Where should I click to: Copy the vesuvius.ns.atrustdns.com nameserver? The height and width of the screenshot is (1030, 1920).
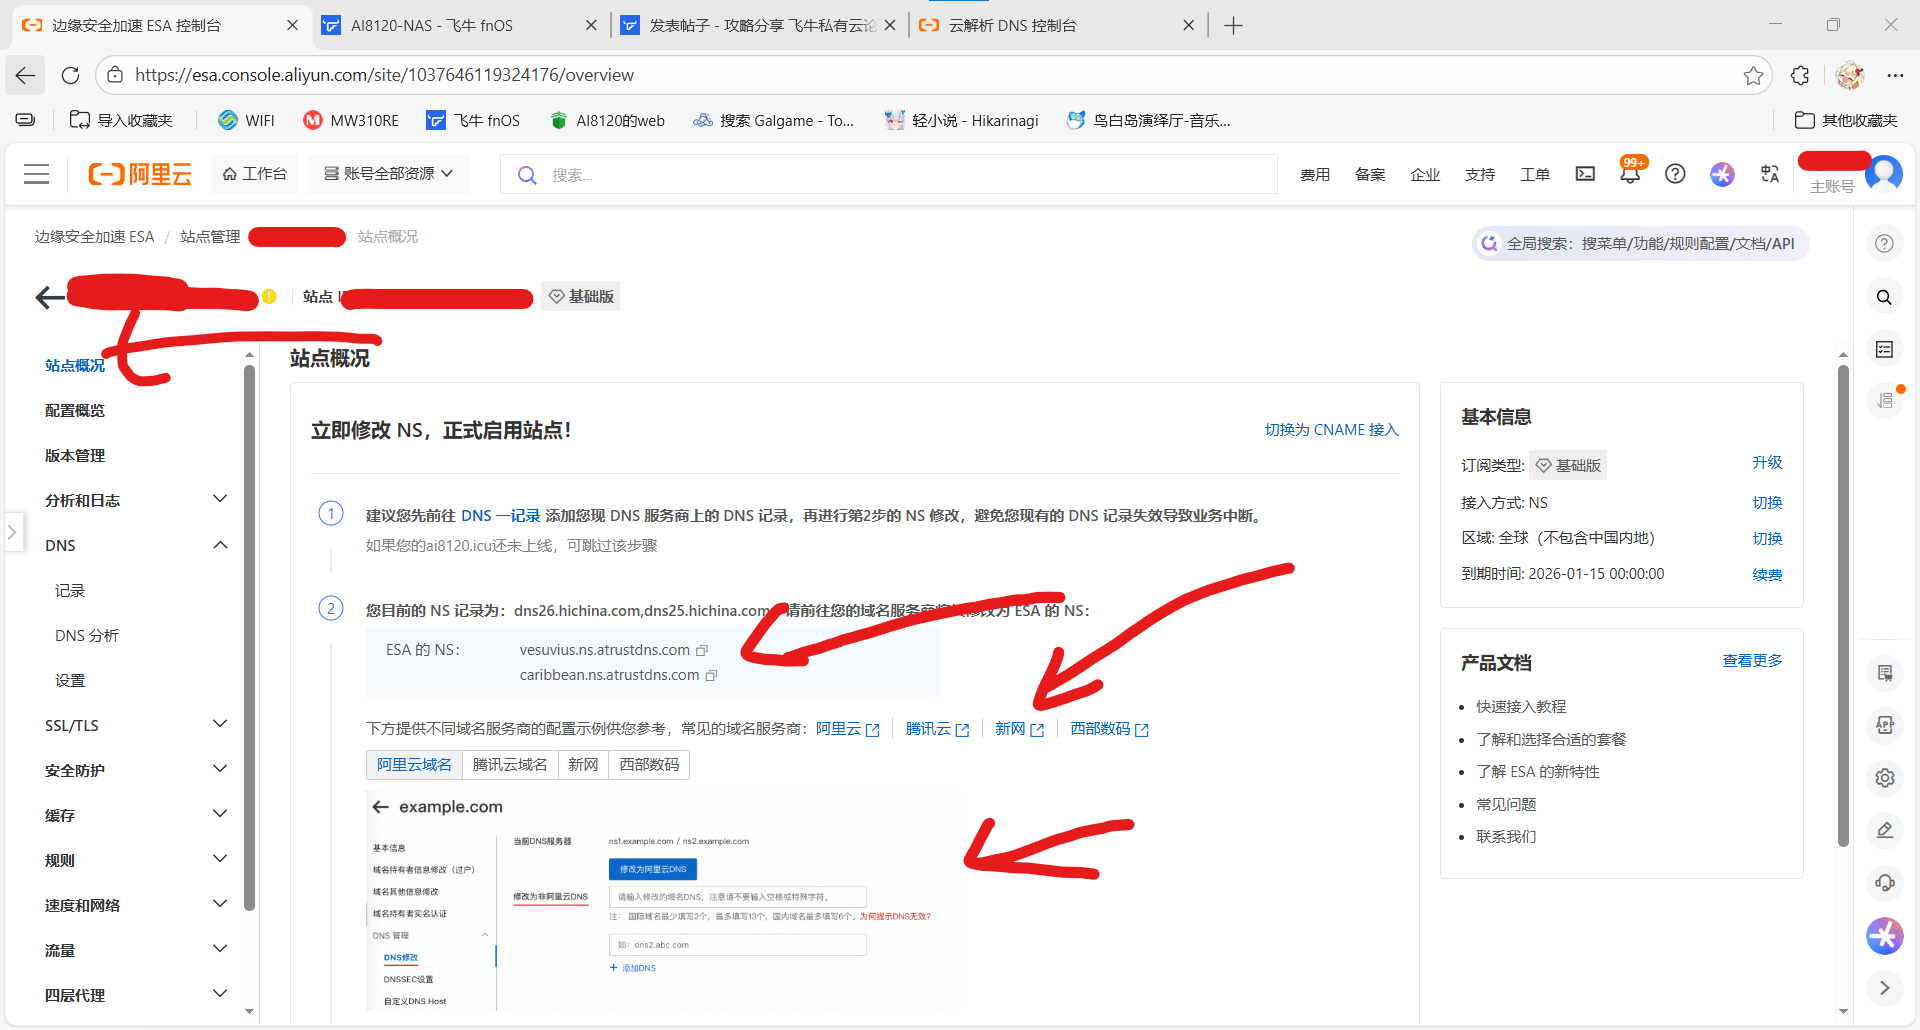(x=702, y=650)
